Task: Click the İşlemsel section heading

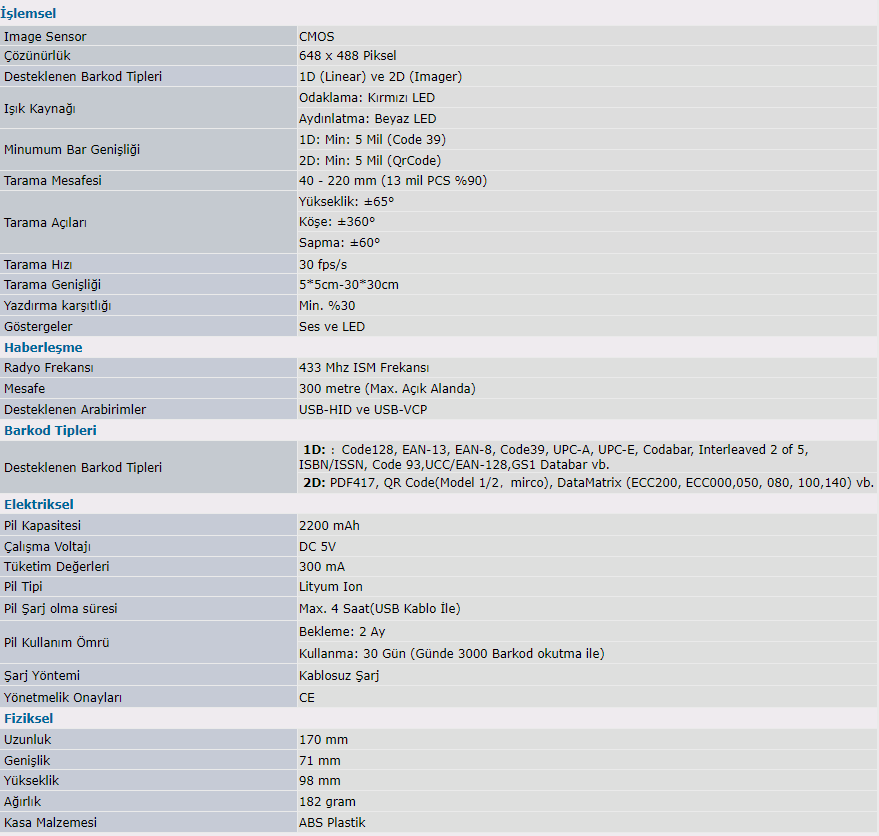Action: (x=30, y=14)
